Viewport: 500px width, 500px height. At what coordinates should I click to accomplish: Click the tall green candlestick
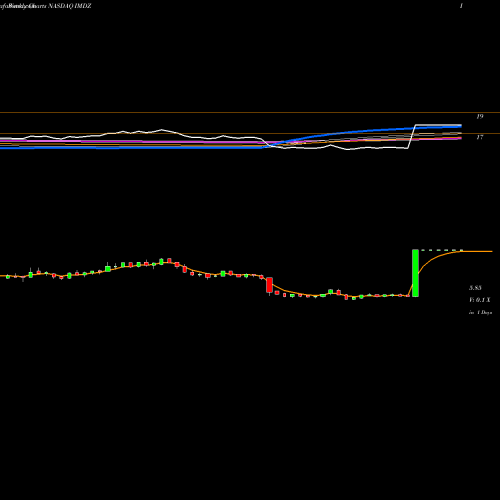pos(415,273)
